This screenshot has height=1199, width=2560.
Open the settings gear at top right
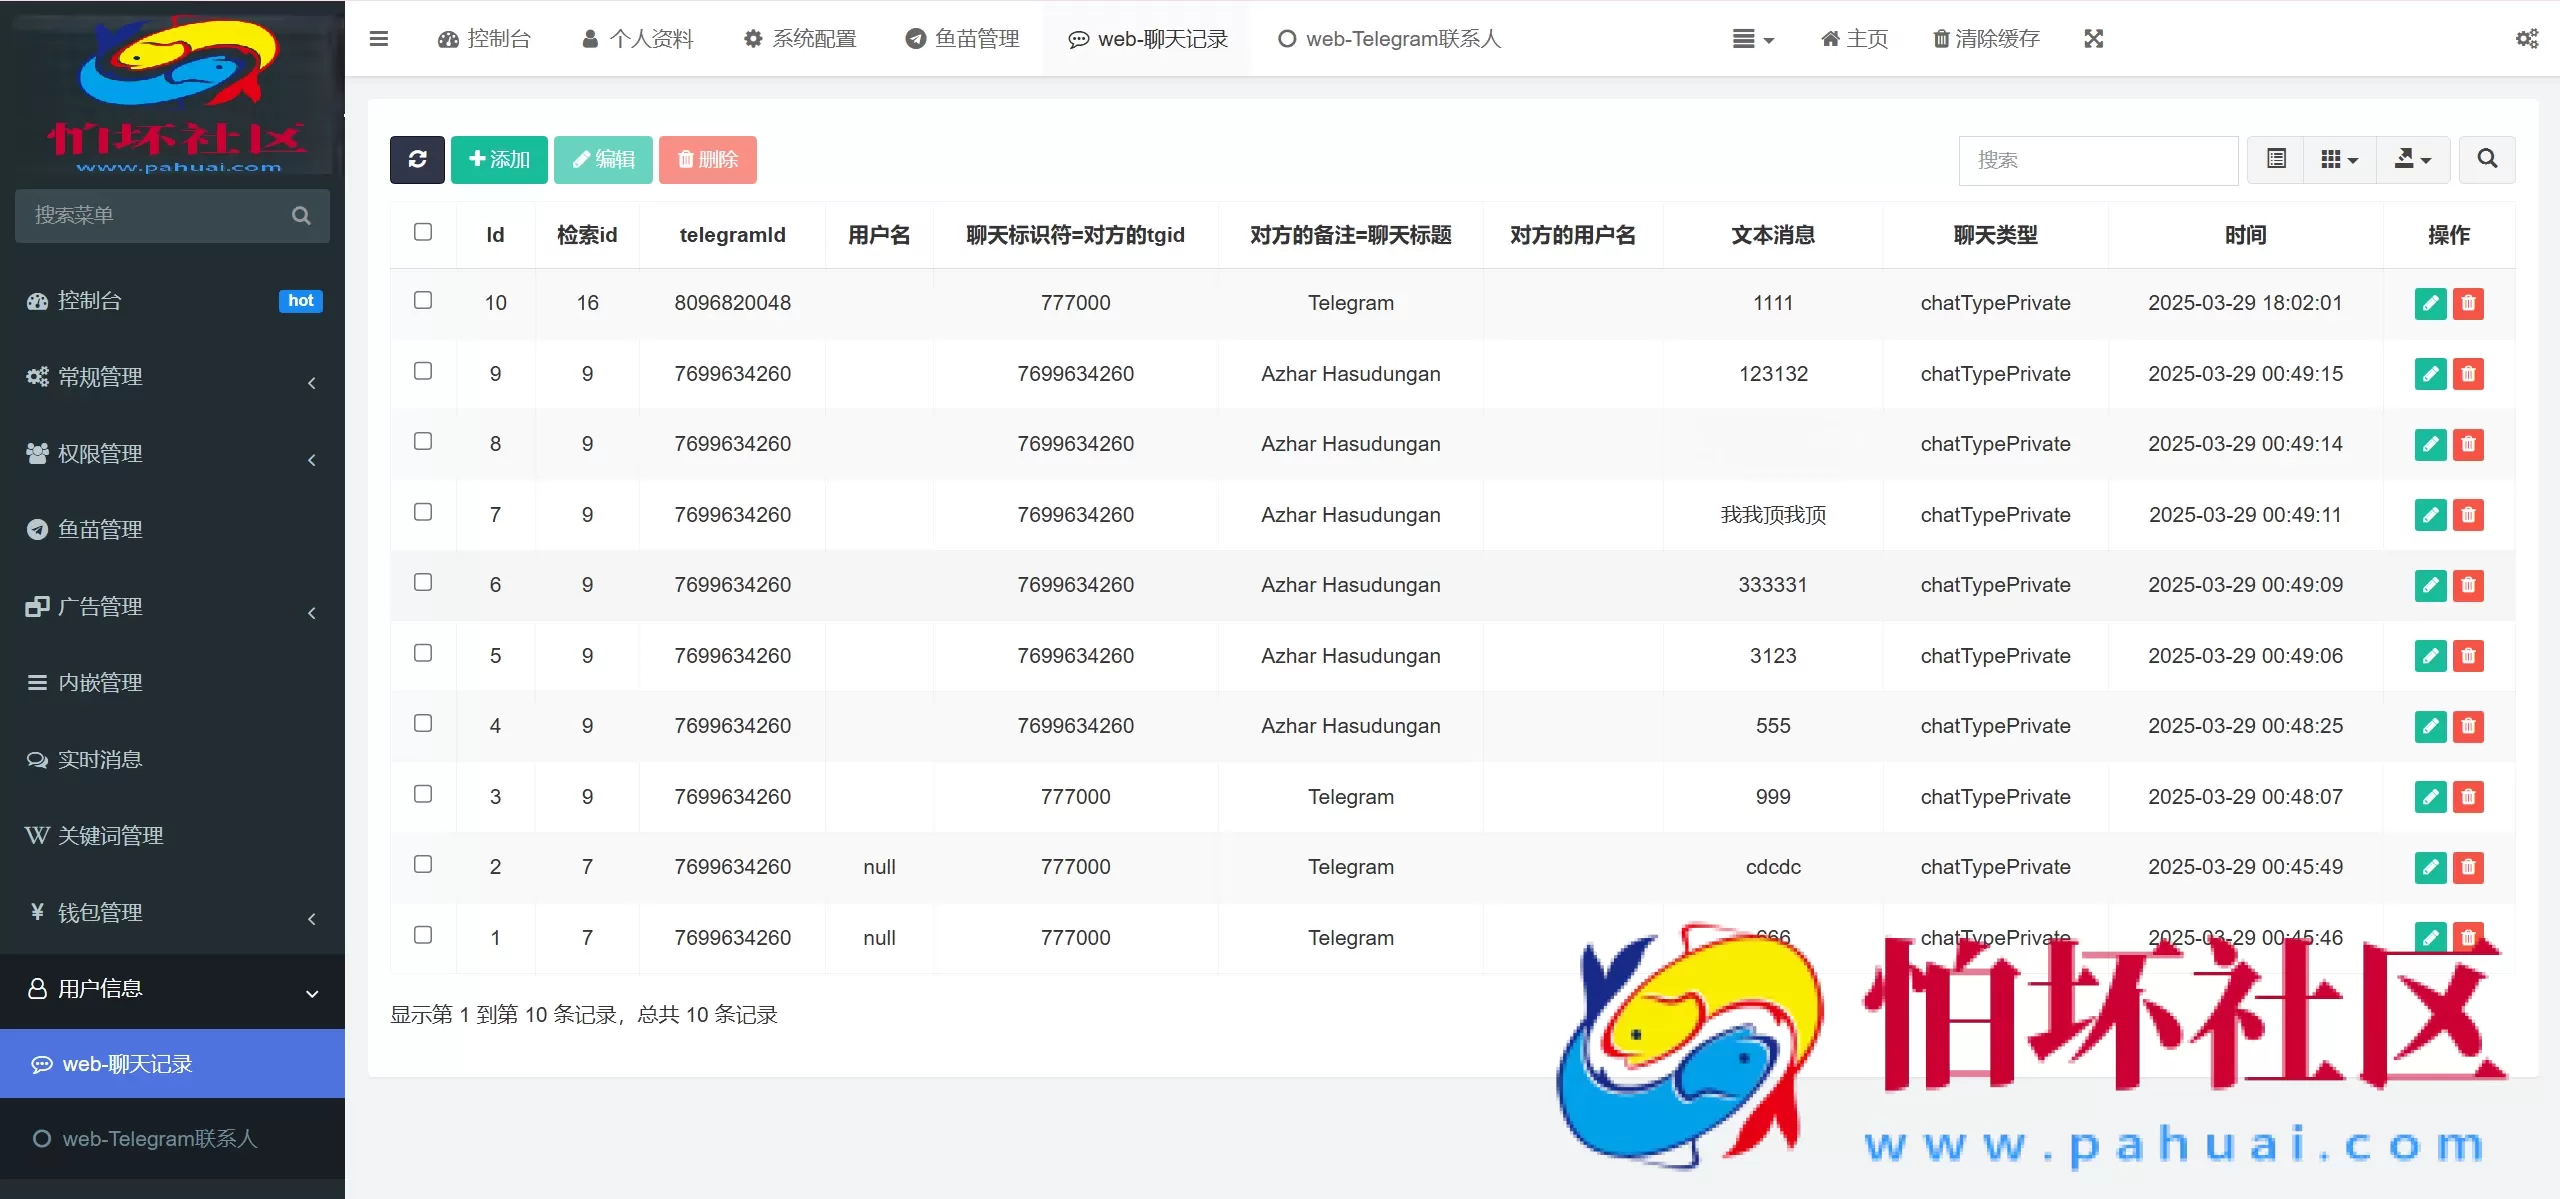[x=2528, y=38]
